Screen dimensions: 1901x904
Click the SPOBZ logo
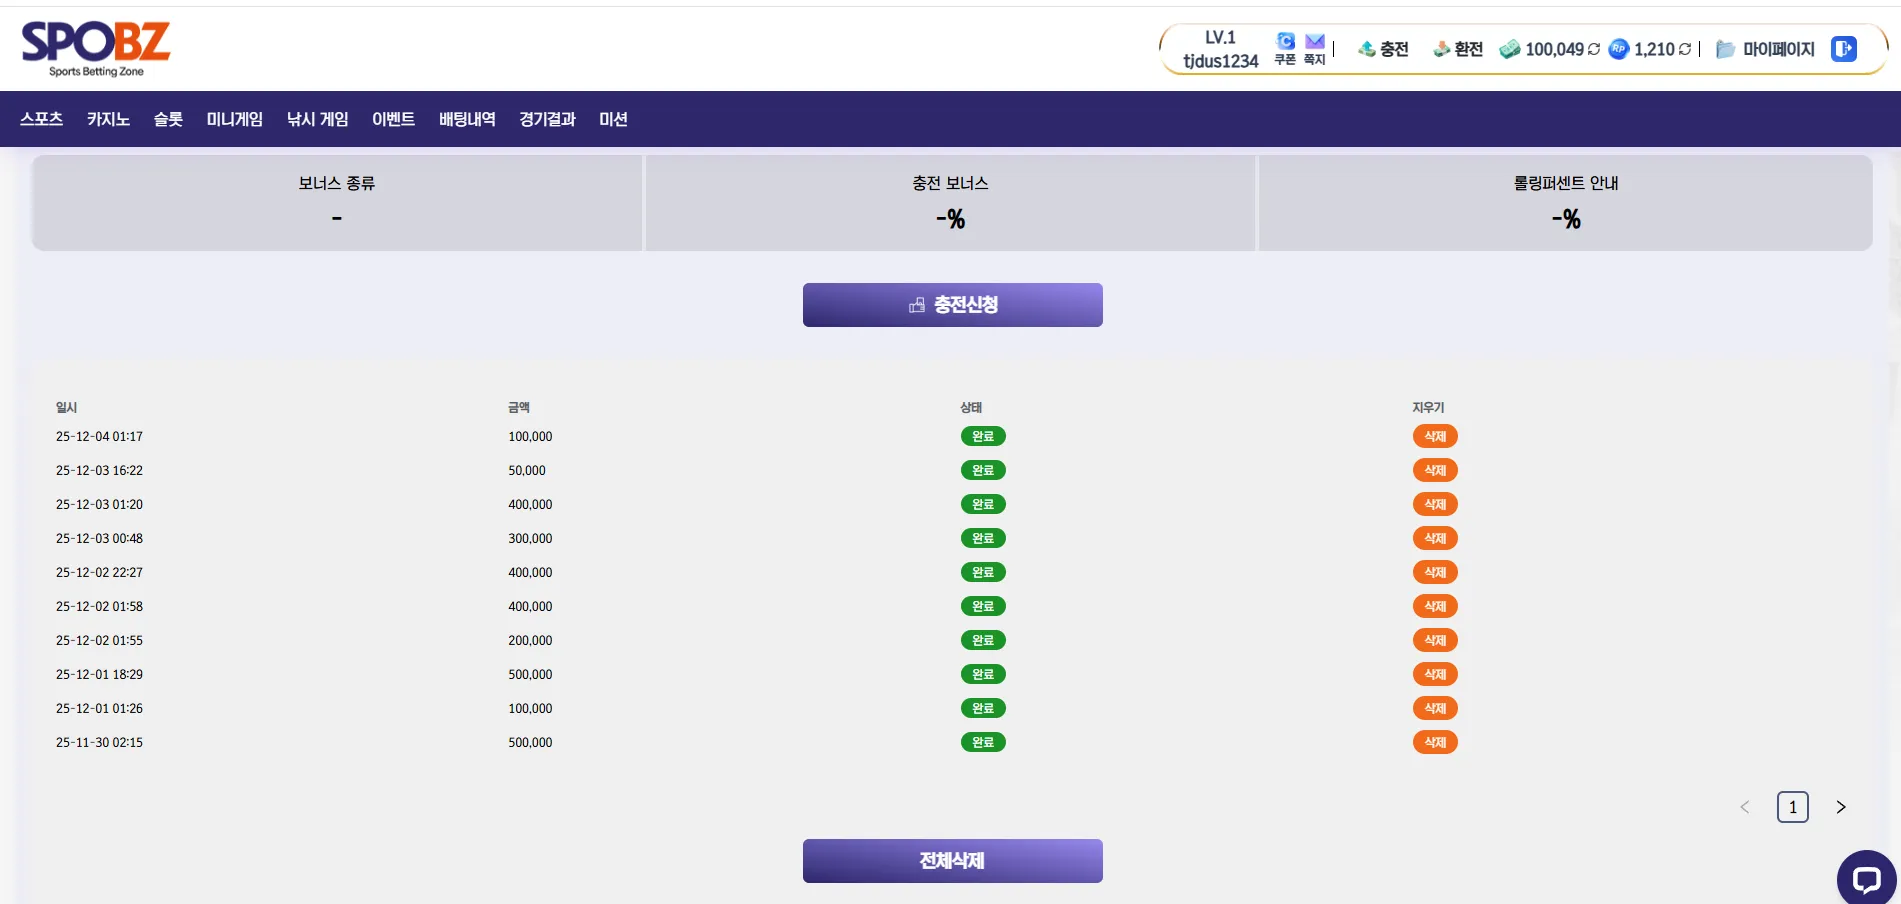tap(96, 48)
